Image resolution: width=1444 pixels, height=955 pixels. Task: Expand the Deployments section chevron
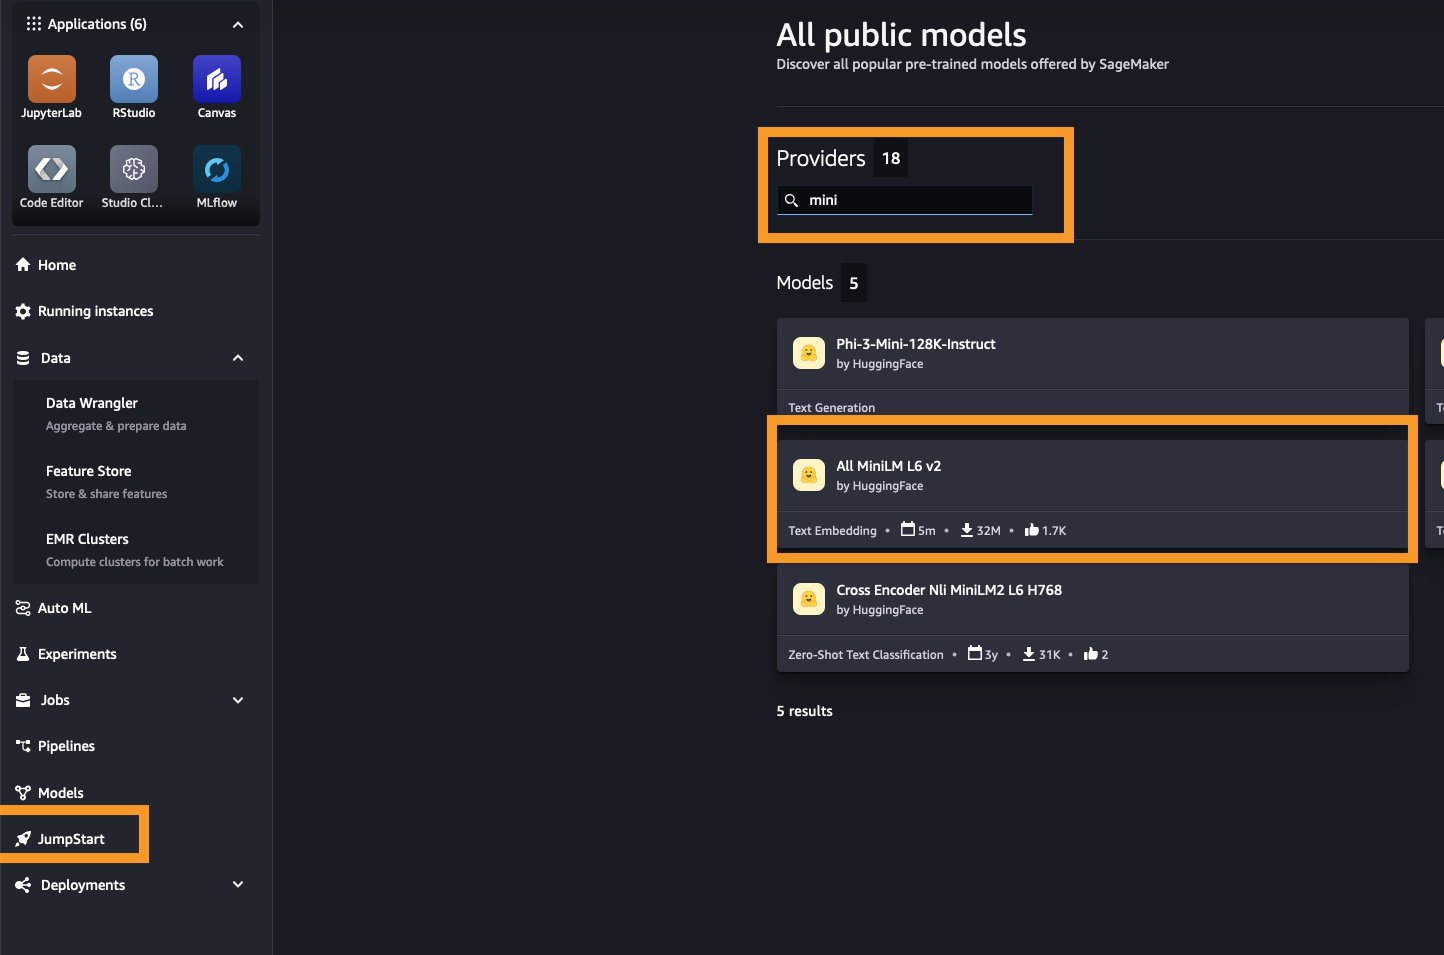[238, 884]
